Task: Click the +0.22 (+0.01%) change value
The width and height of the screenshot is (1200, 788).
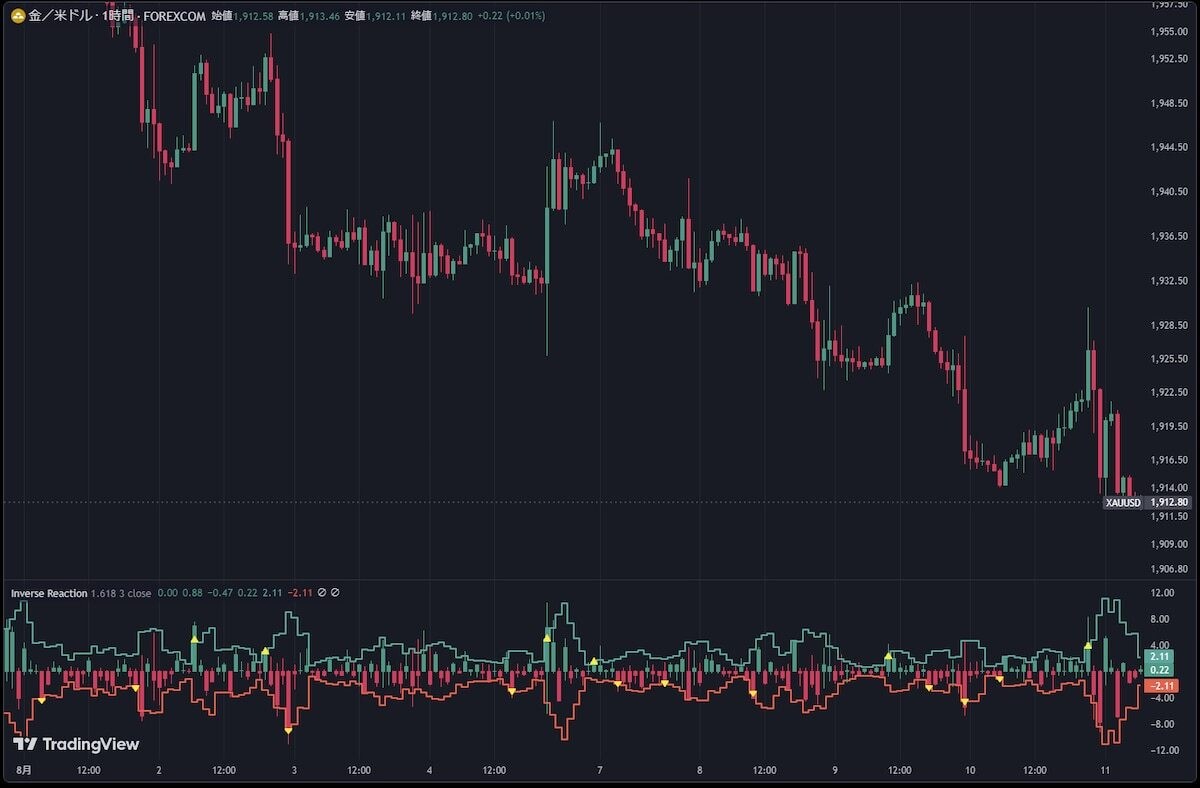Action: pyautogui.click(x=511, y=16)
